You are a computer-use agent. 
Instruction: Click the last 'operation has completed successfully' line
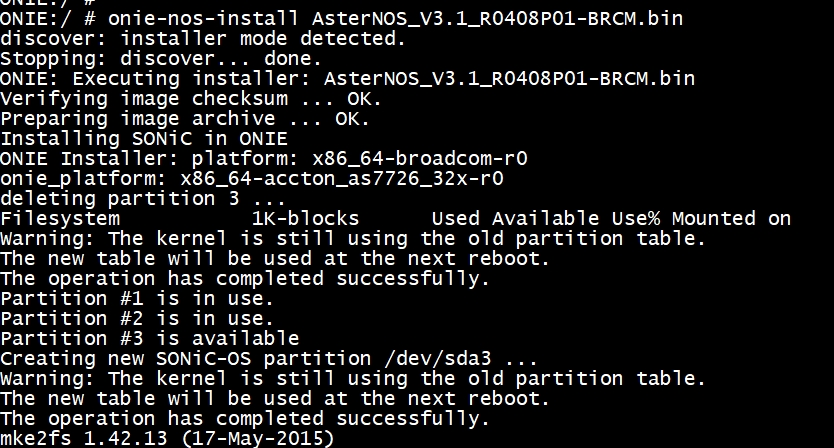click(x=245, y=419)
